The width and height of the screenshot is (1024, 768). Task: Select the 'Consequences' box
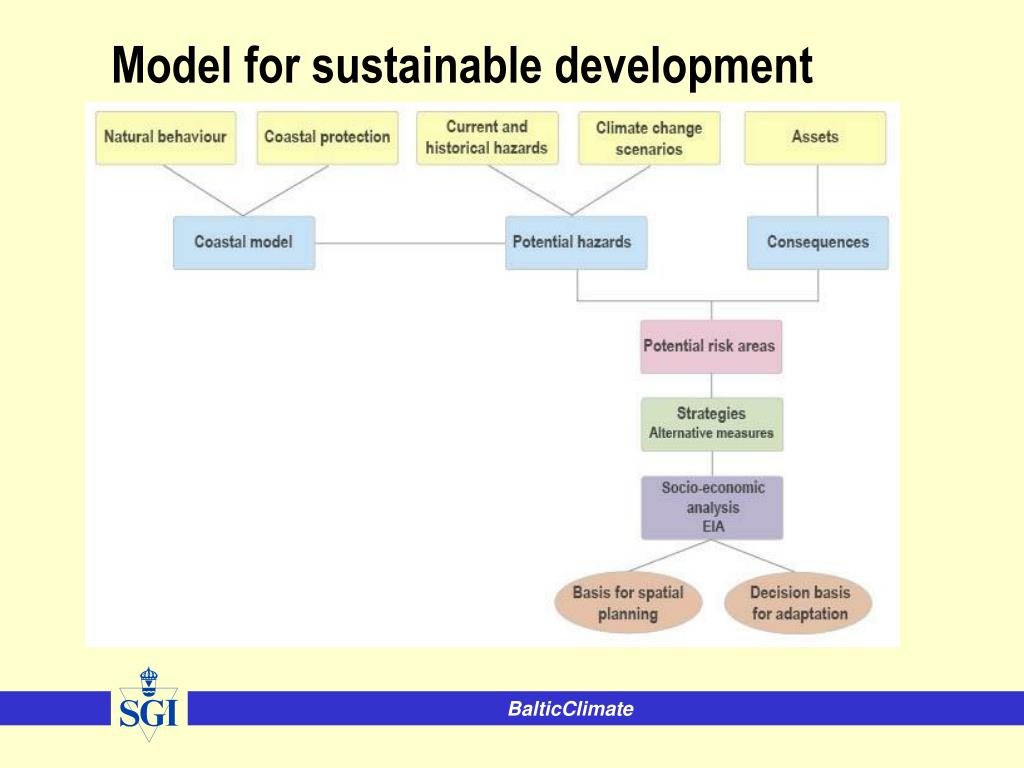click(x=818, y=243)
